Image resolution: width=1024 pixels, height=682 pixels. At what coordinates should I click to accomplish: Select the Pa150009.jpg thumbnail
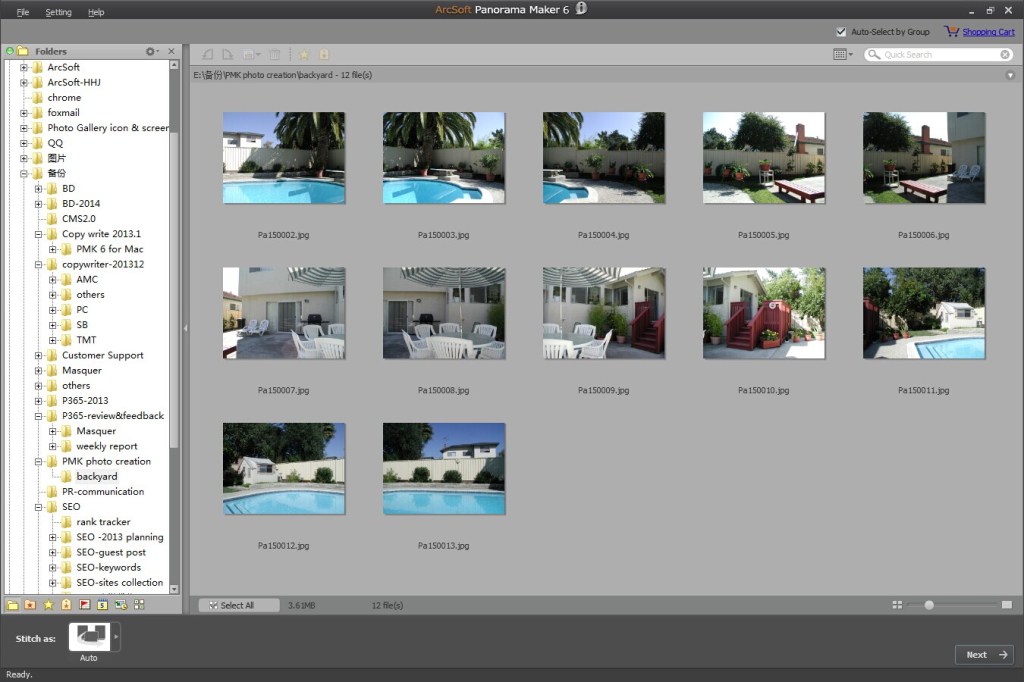604,313
